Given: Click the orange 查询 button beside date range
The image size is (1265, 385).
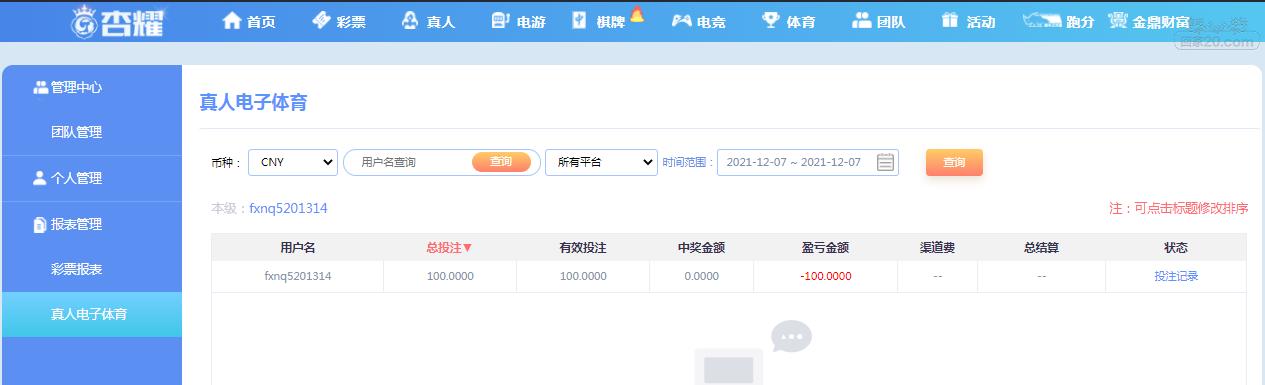Looking at the screenshot, I should point(954,162).
